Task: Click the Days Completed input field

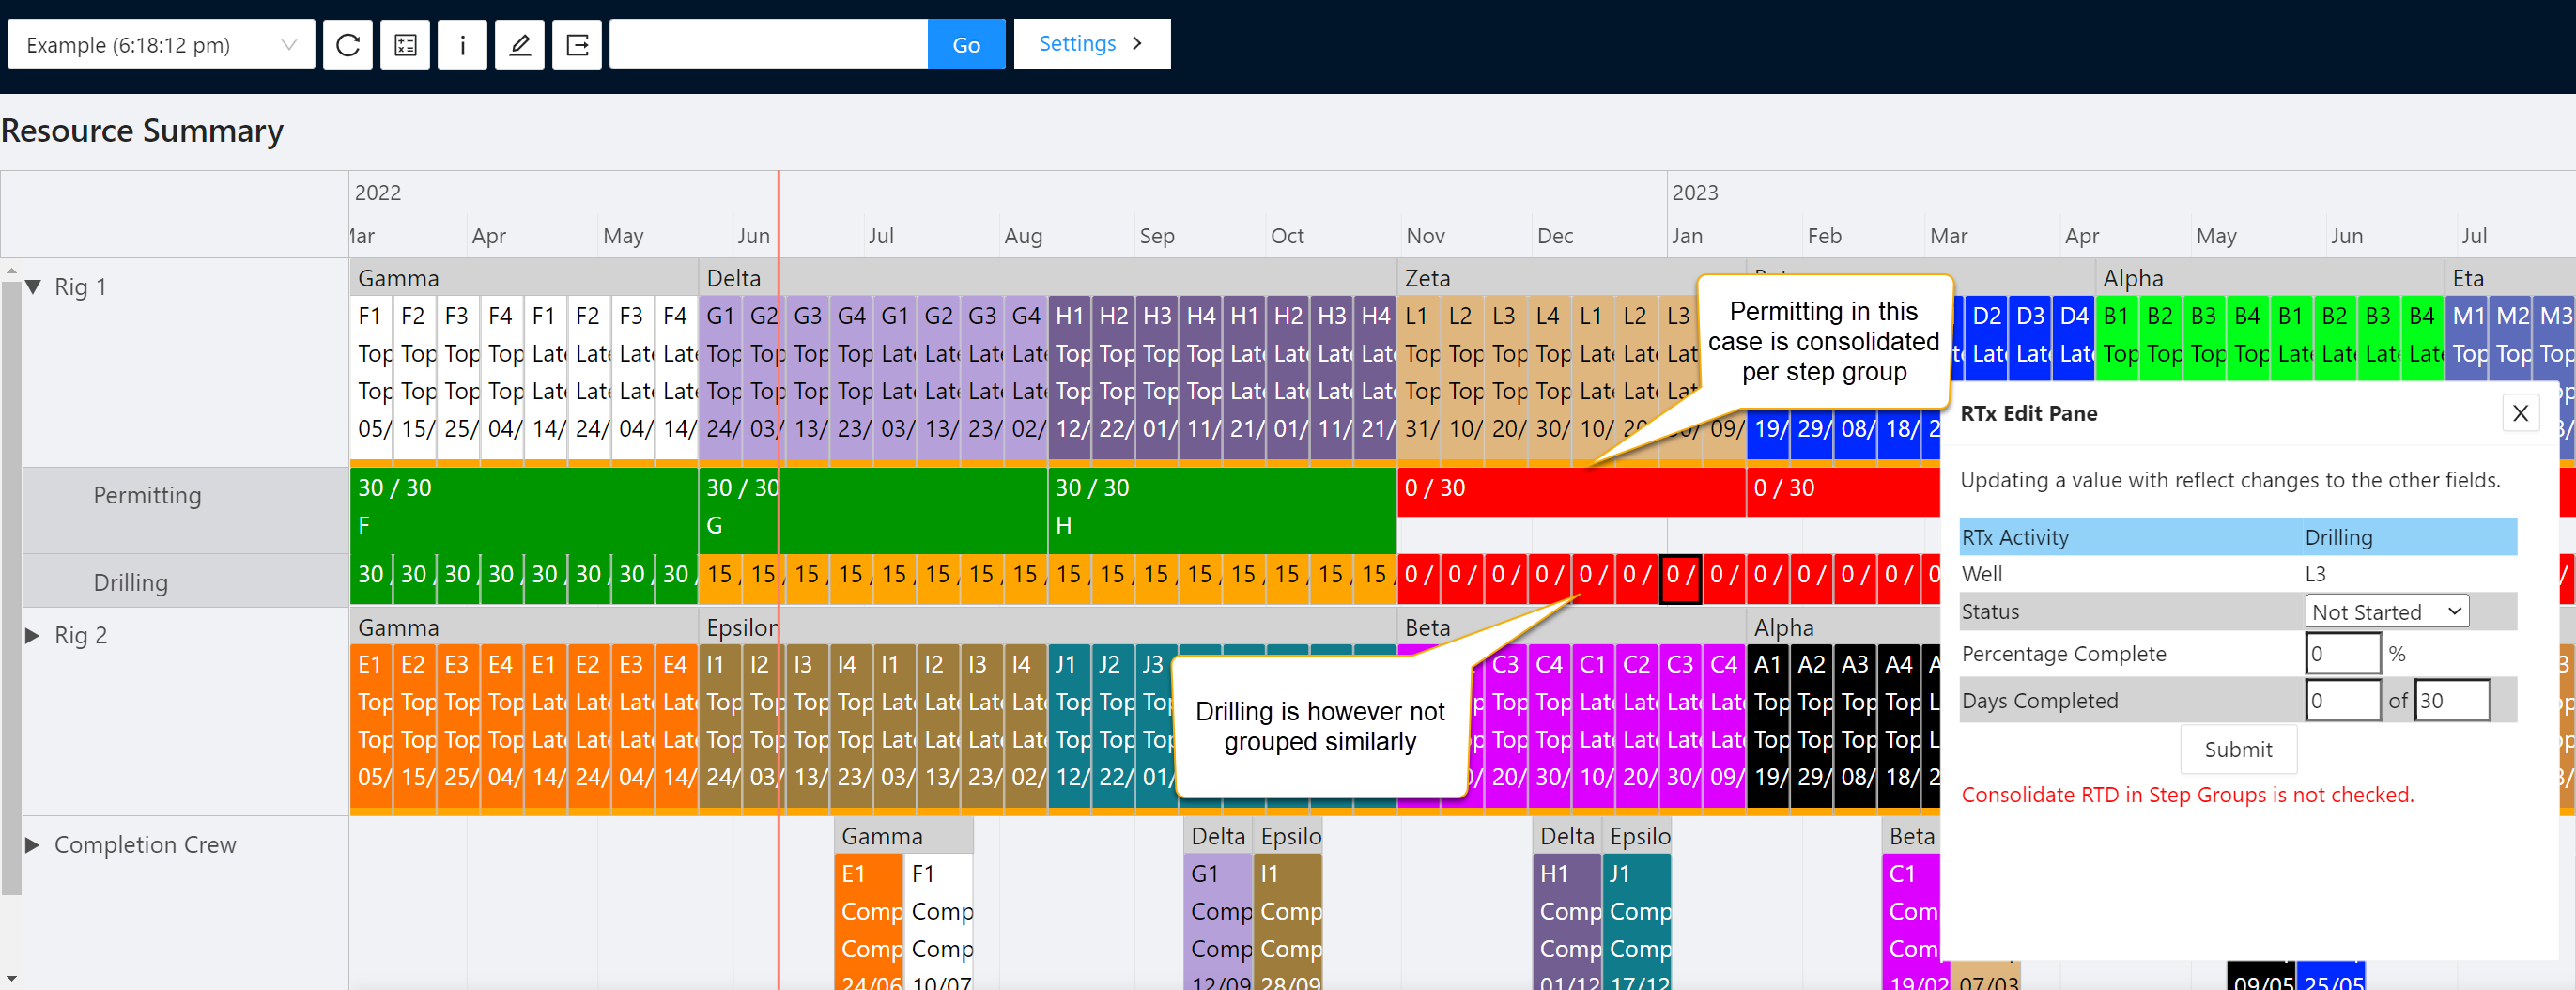Action: [x=2342, y=701]
